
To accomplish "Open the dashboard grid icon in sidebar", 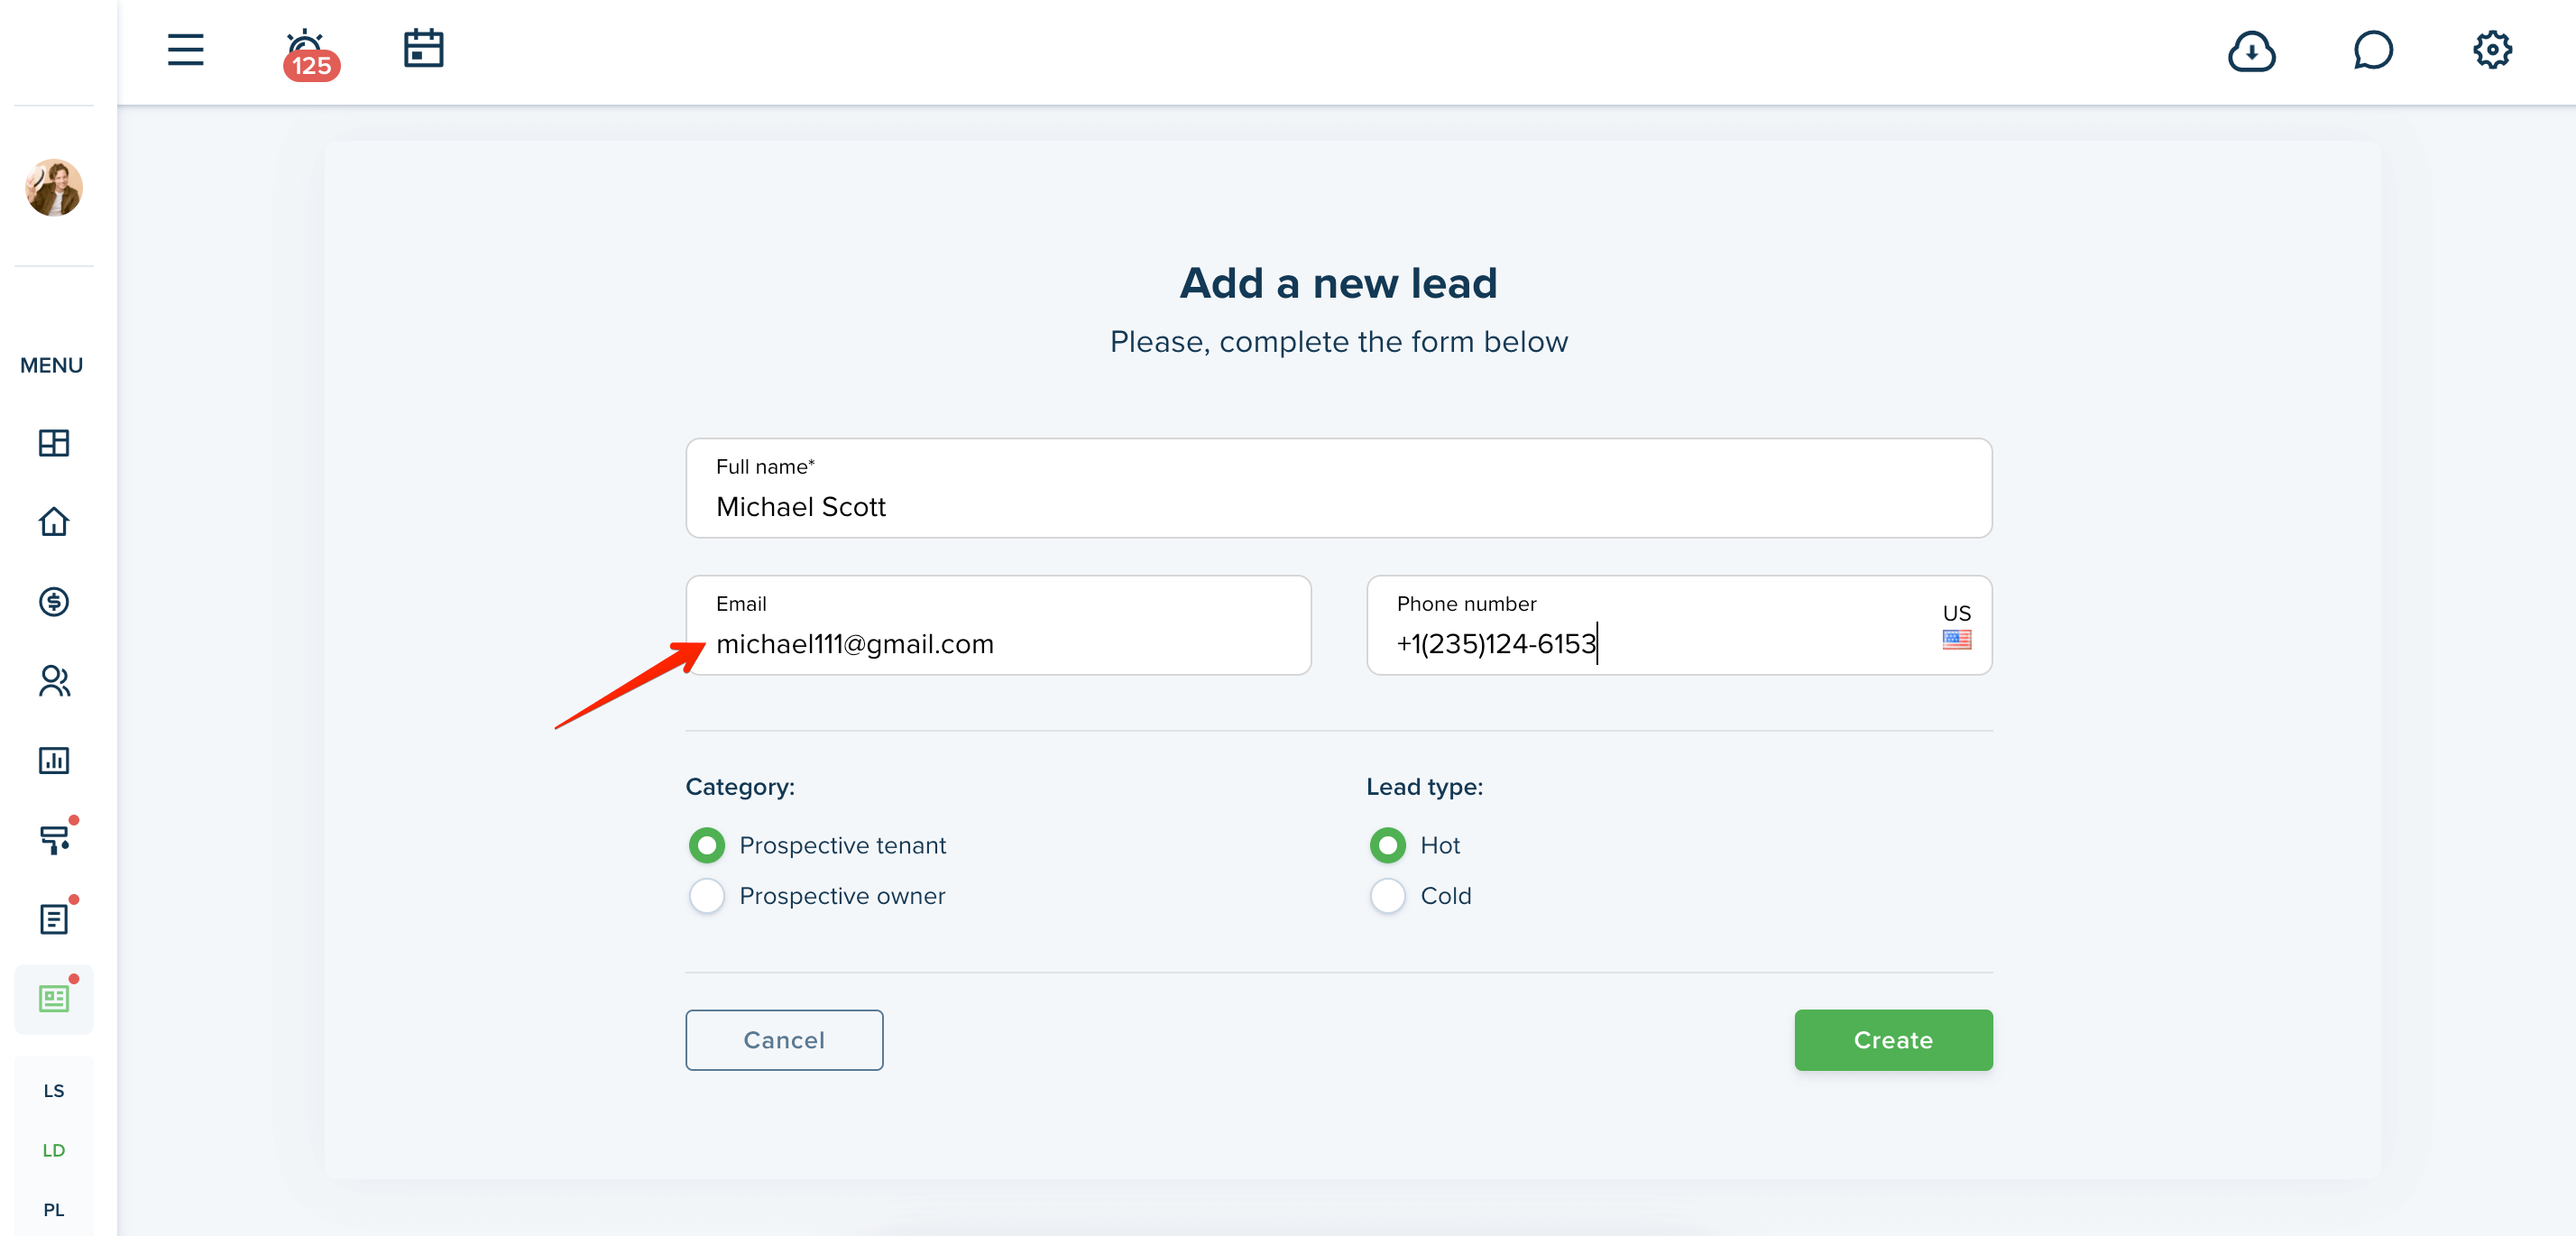I will coord(54,443).
